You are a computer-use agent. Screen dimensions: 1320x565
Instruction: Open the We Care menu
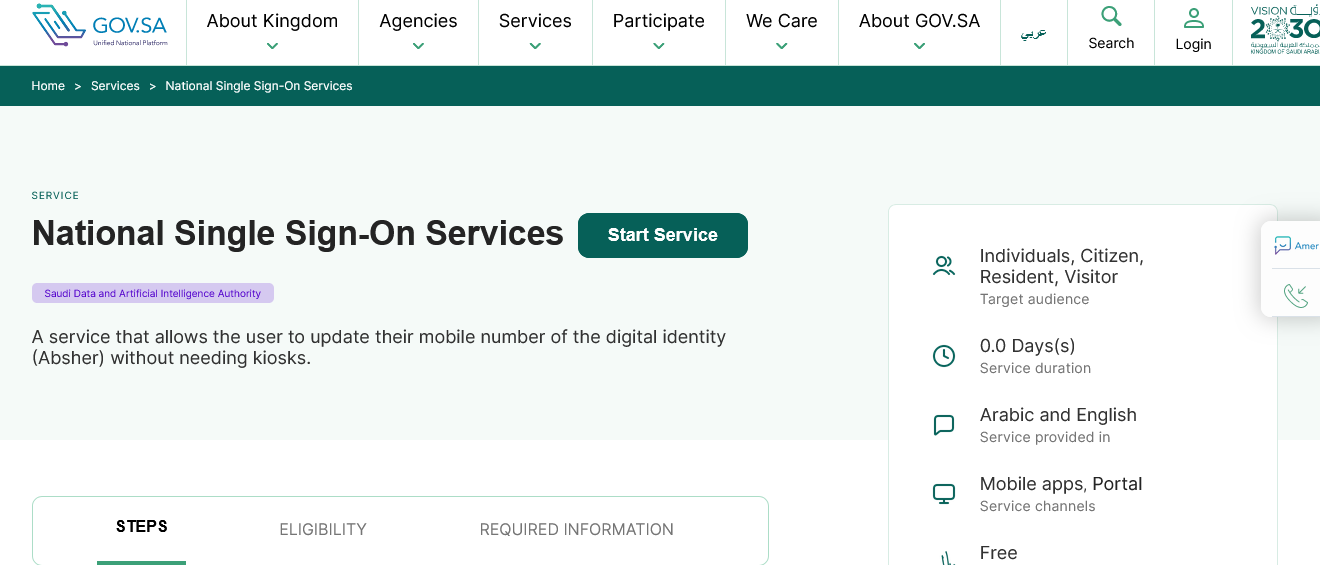coord(781,31)
